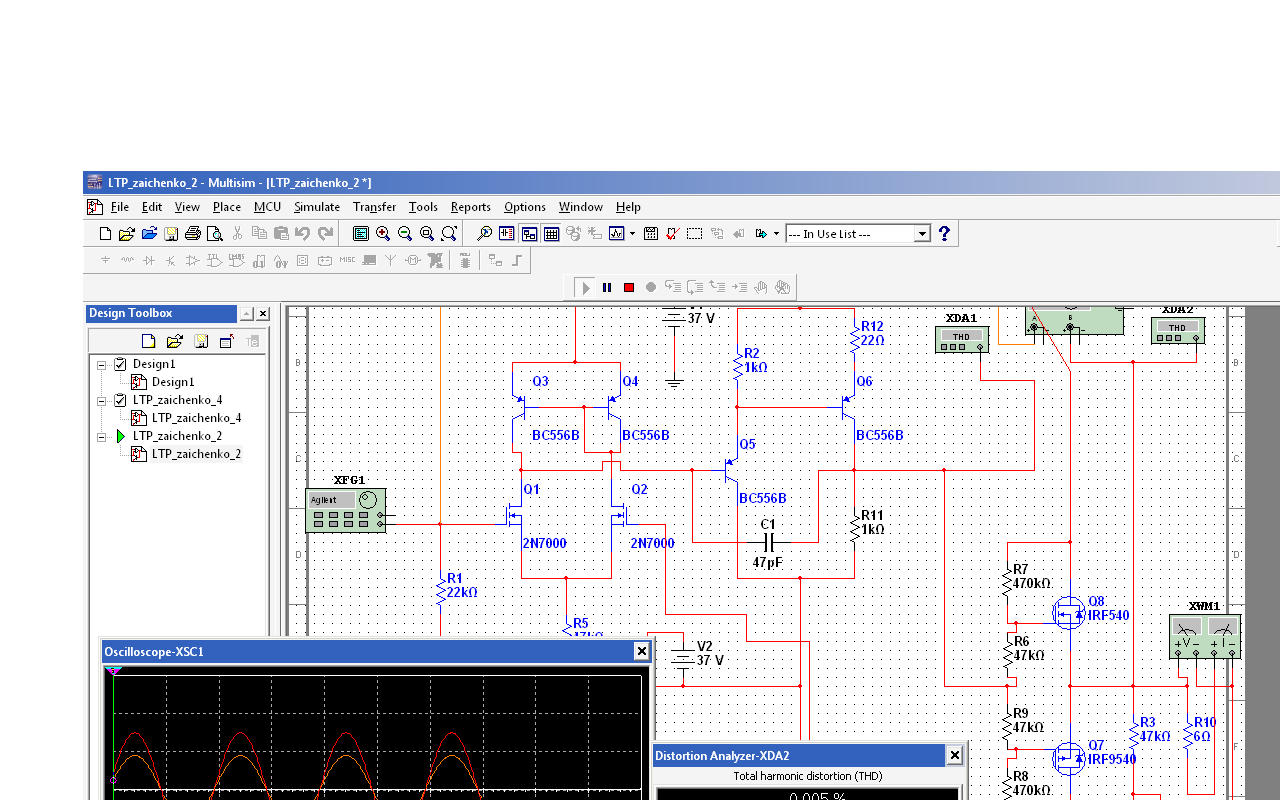
Task: Click the Zoom fit to page icon
Action: [449, 234]
